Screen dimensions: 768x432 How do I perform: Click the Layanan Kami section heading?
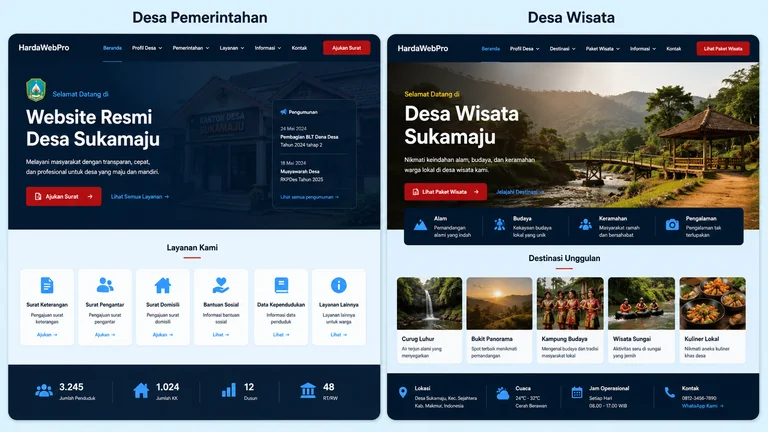click(192, 247)
